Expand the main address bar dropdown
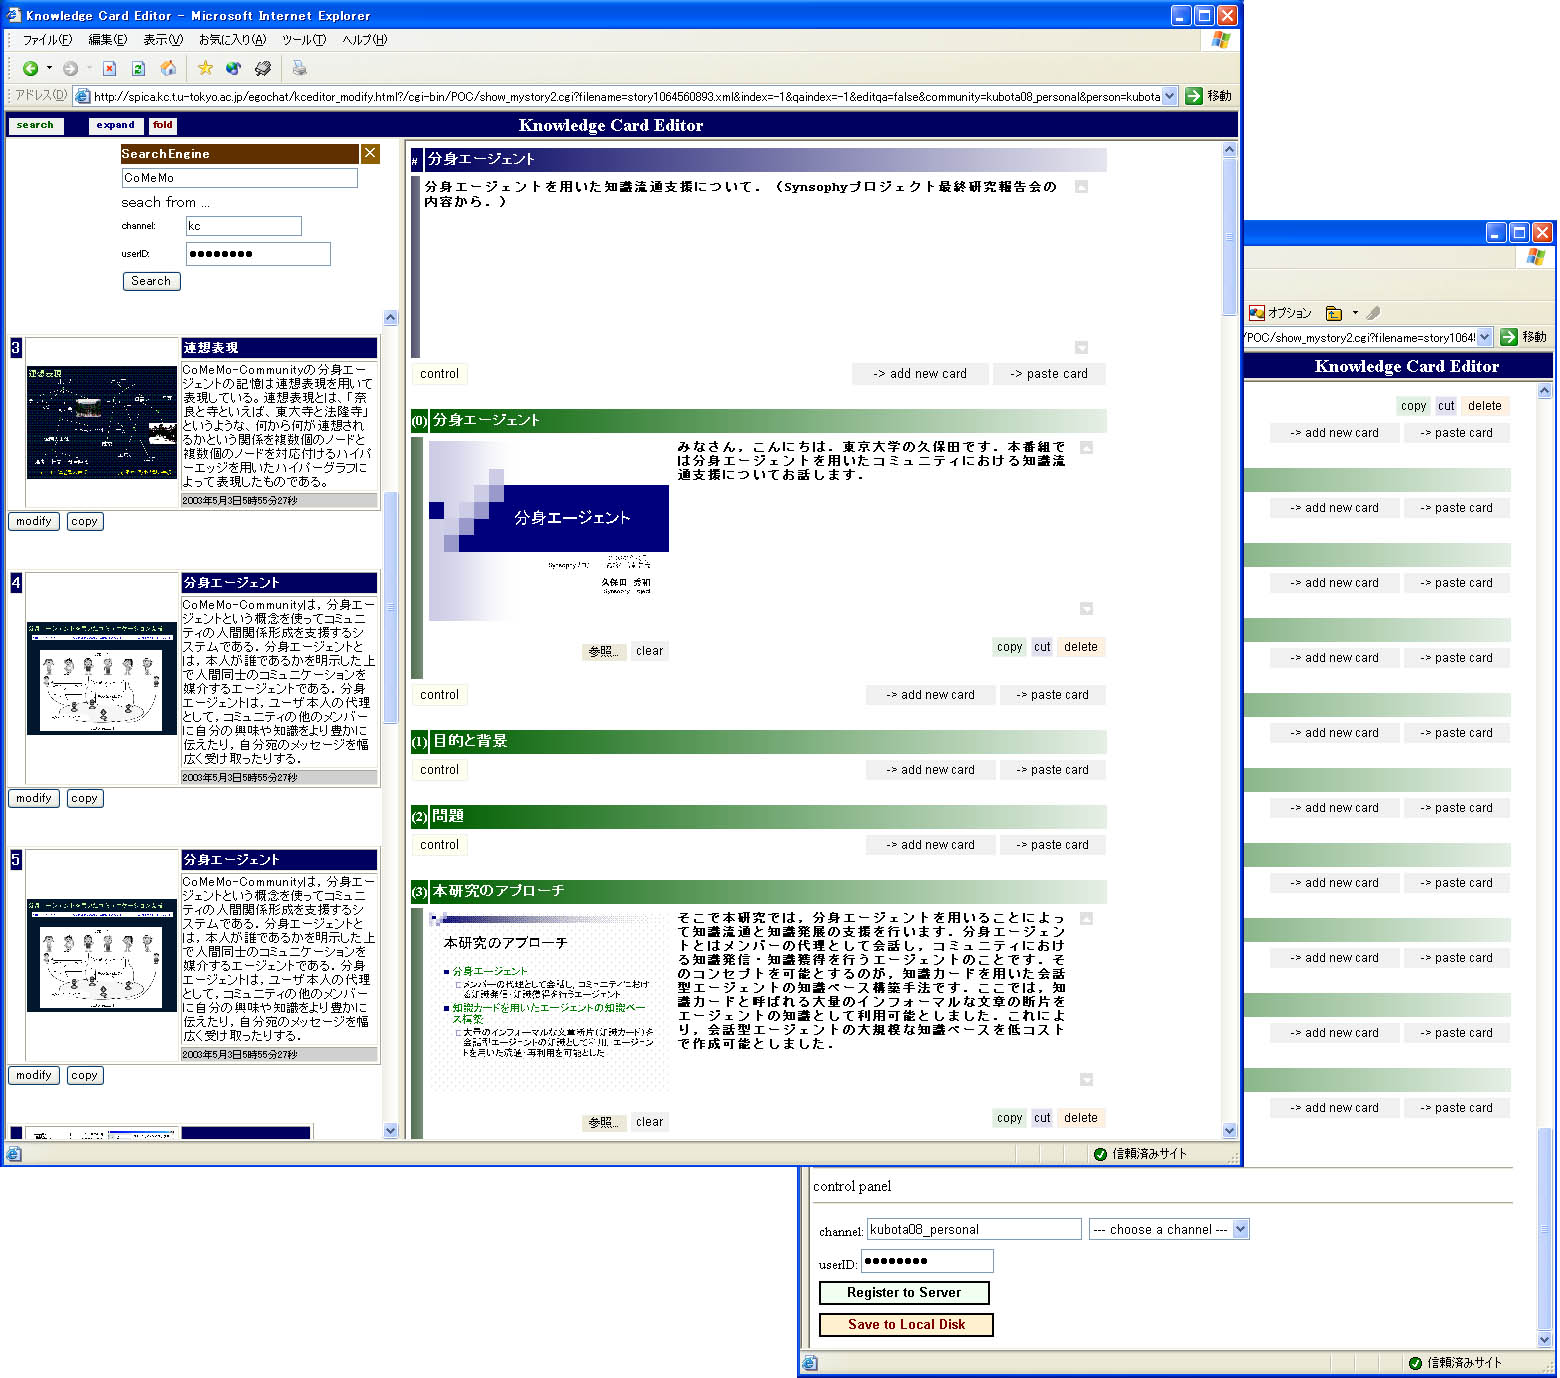This screenshot has width=1560, height=1378. (1170, 96)
